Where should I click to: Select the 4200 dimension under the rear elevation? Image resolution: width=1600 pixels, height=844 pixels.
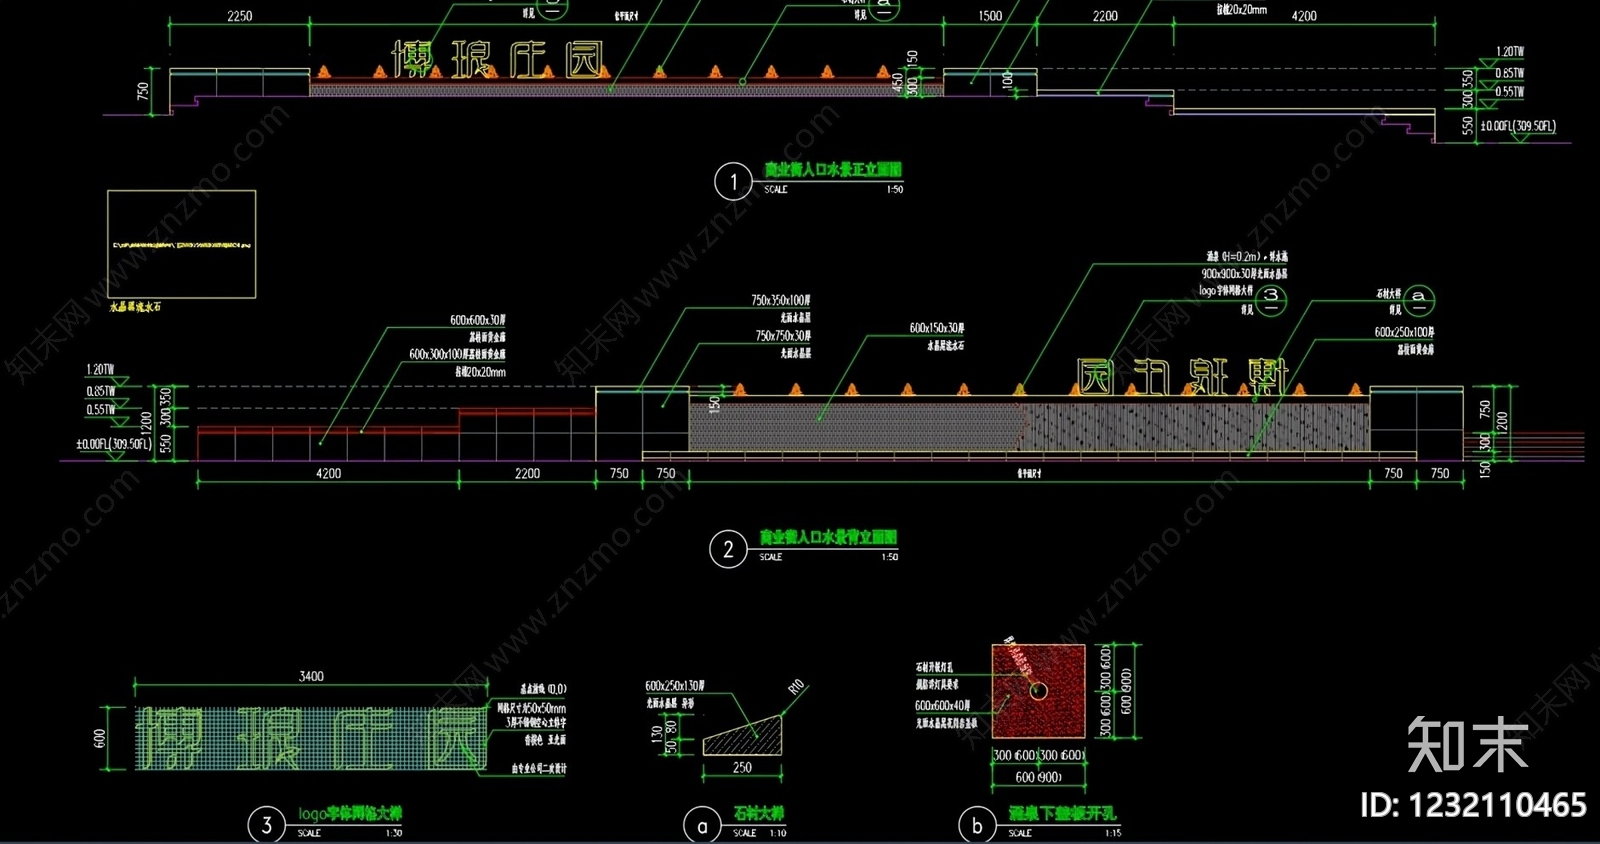point(328,473)
